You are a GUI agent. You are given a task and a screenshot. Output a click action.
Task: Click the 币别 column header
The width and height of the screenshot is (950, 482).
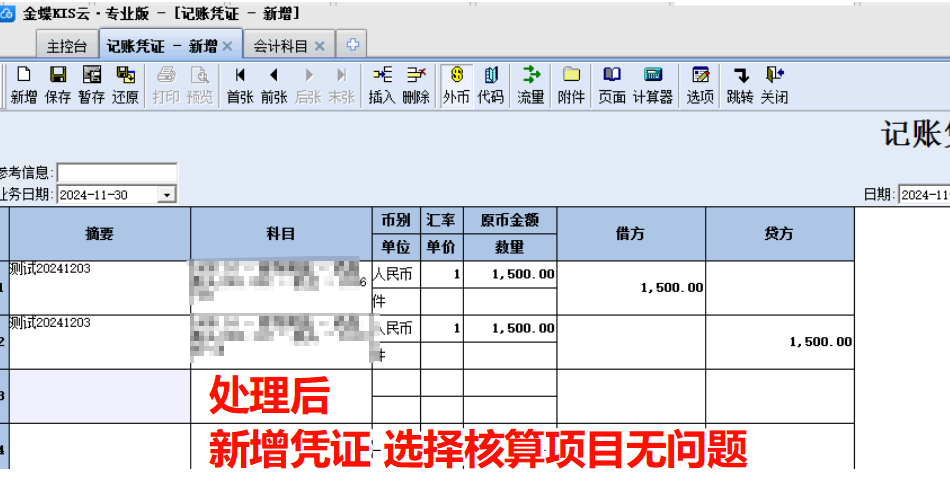pyautogui.click(x=396, y=220)
